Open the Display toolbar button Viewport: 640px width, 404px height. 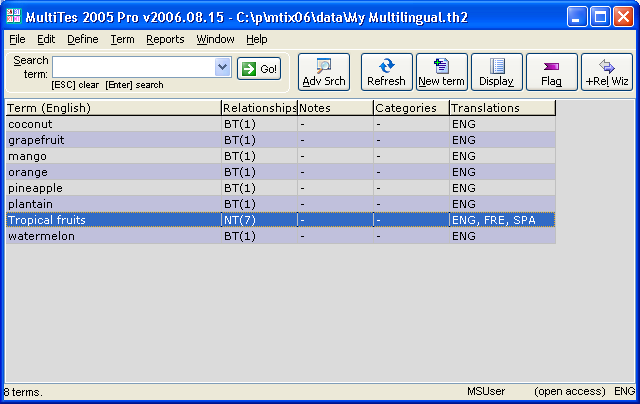pyautogui.click(x=496, y=72)
